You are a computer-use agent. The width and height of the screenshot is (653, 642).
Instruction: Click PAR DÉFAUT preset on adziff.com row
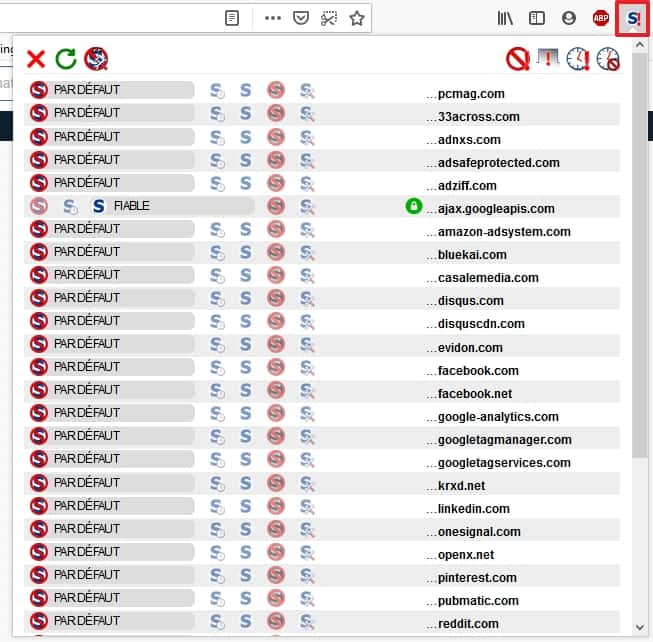point(112,183)
